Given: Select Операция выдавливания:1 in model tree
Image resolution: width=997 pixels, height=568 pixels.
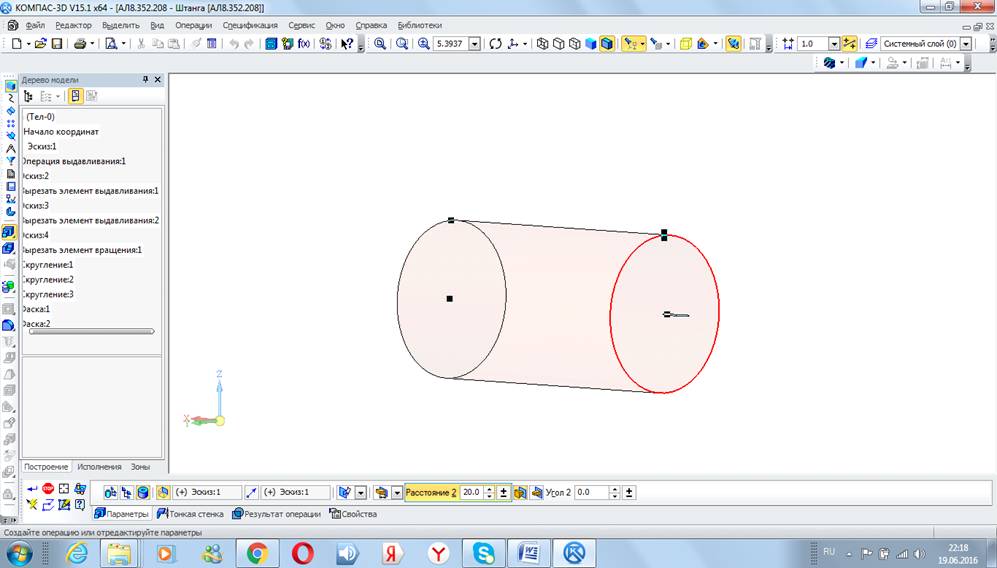Looking at the screenshot, I should coord(75,161).
